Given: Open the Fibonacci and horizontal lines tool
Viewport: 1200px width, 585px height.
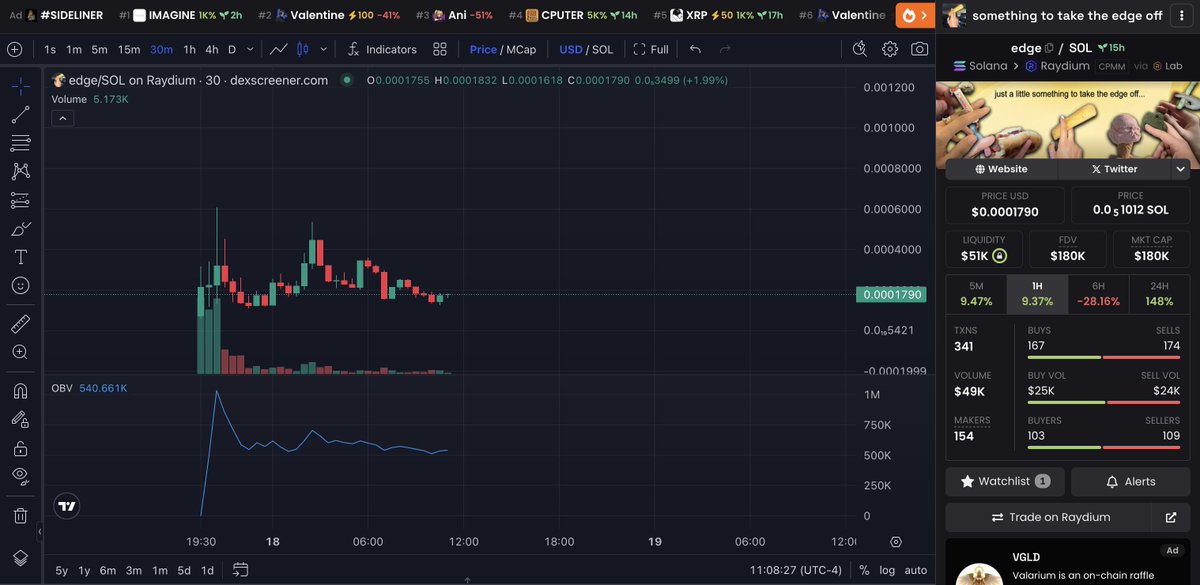Looking at the screenshot, I should (x=20, y=143).
